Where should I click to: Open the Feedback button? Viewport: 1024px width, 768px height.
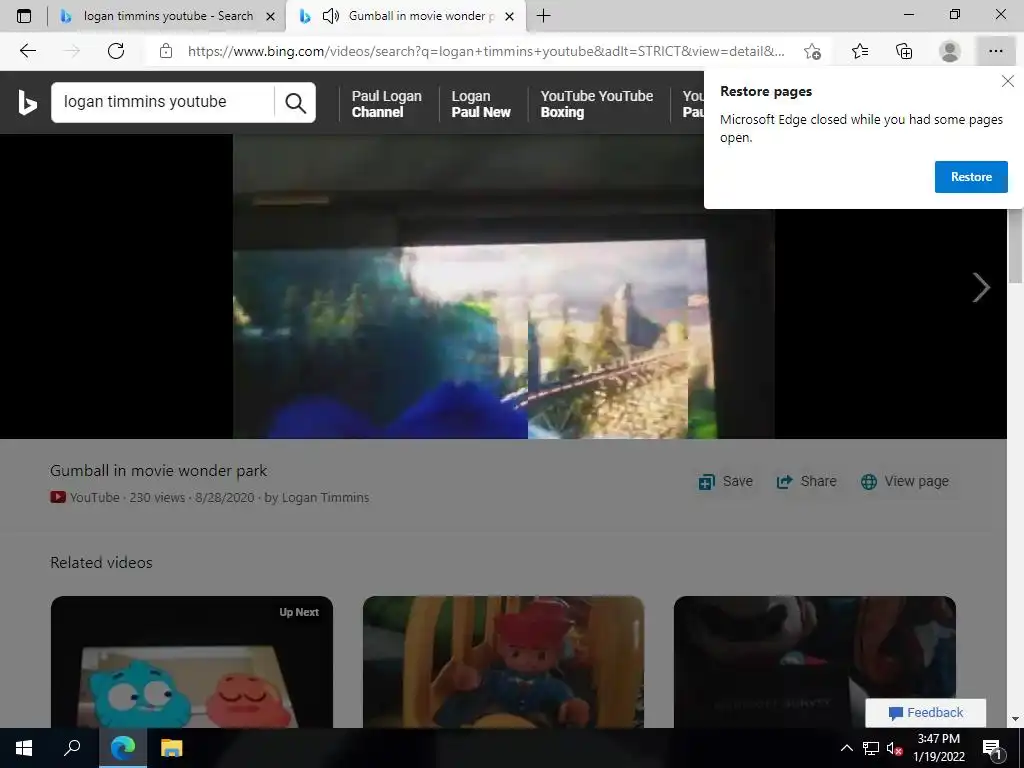pos(925,712)
